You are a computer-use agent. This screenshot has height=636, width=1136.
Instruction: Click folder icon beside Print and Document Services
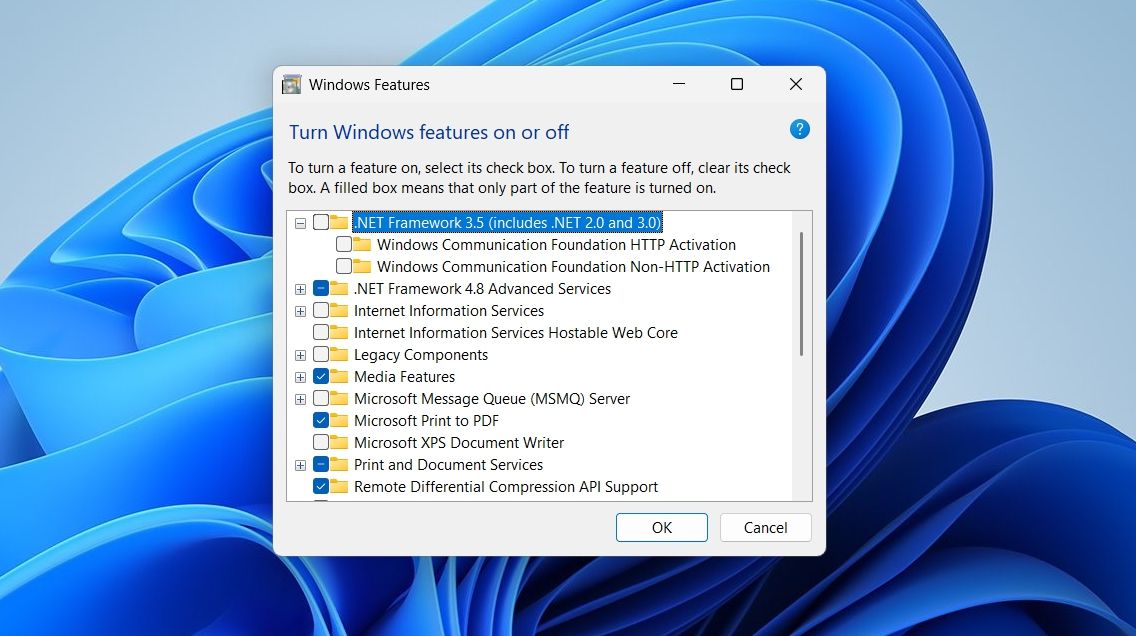(339, 464)
